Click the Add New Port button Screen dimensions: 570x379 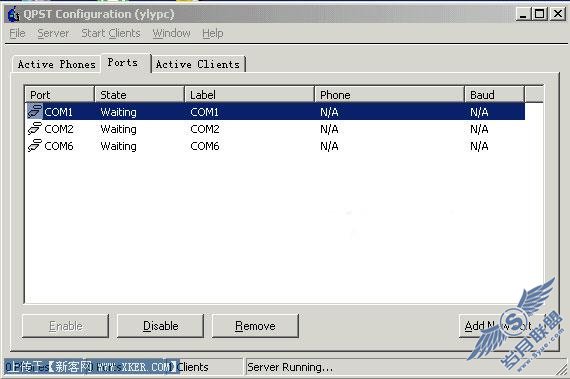point(502,326)
